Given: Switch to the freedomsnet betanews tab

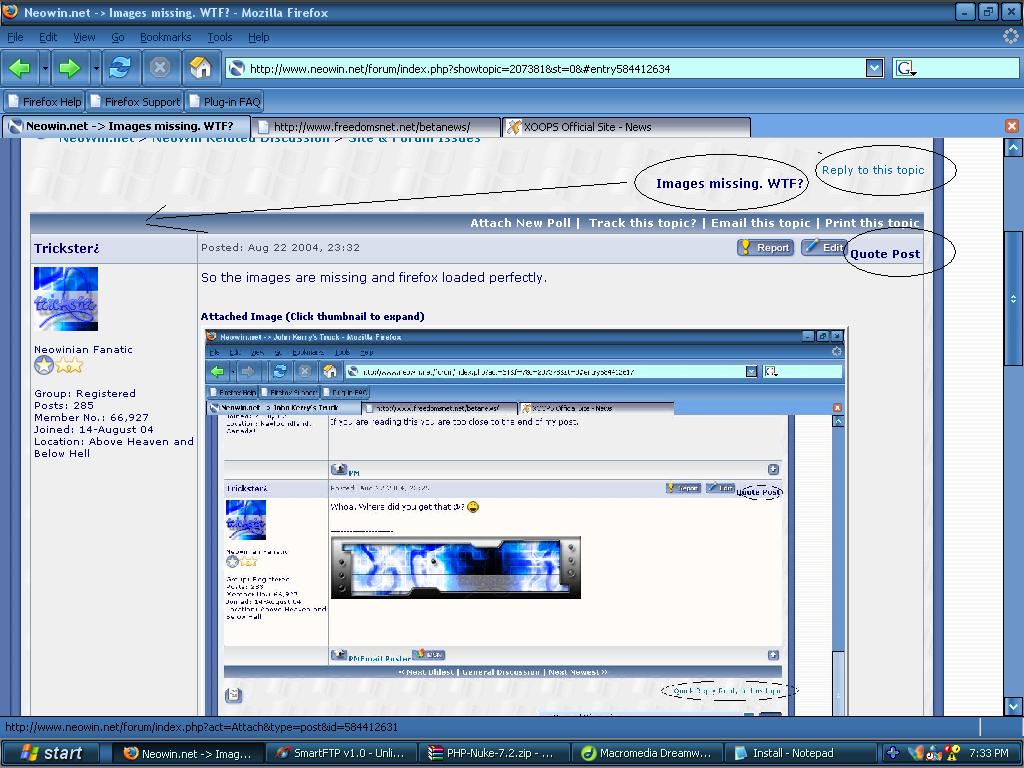Looking at the screenshot, I should (x=375, y=127).
